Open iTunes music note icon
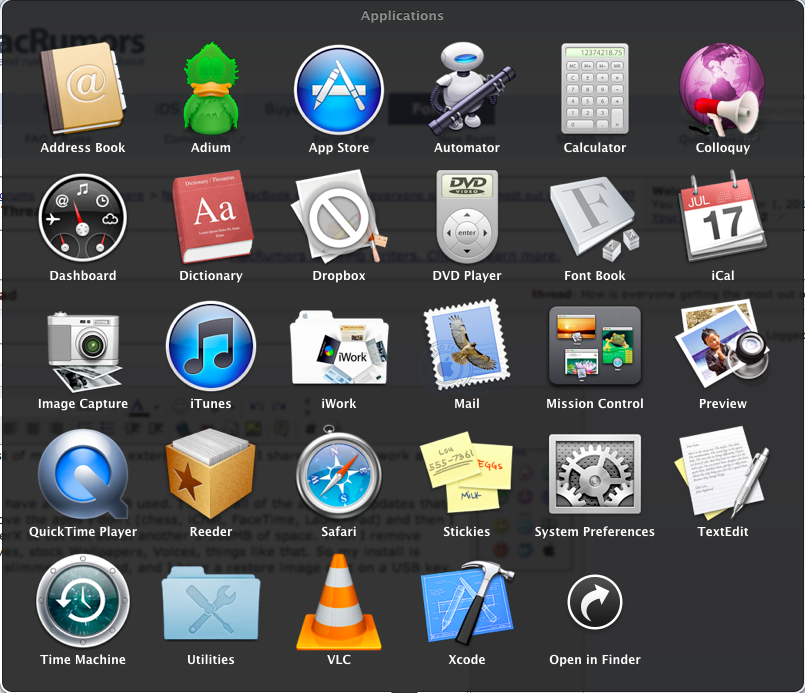The width and height of the screenshot is (805, 693). 211,346
